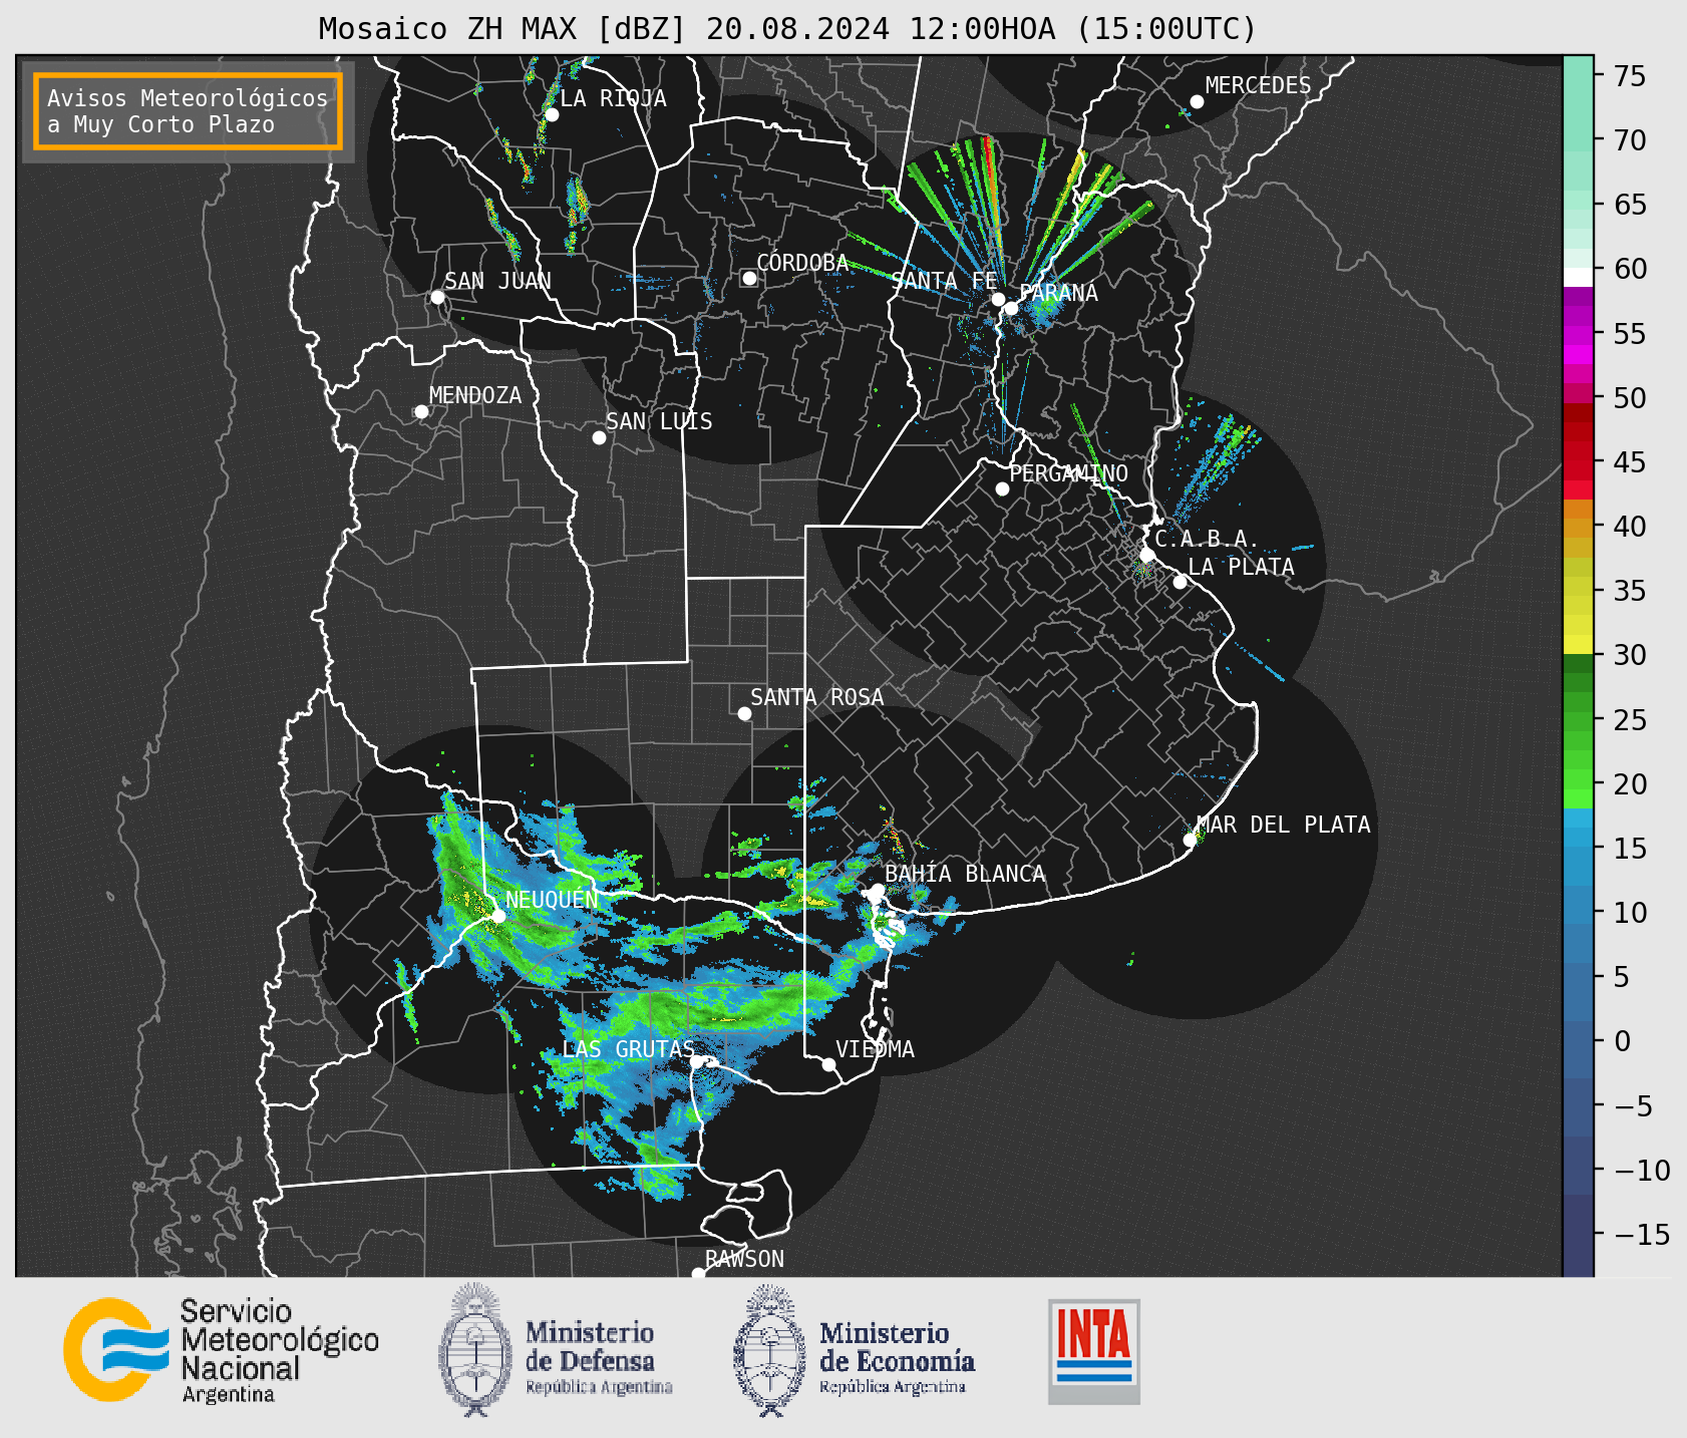Click the MAR DEL PLATA label text
The image size is (1687, 1438).
(x=1284, y=825)
